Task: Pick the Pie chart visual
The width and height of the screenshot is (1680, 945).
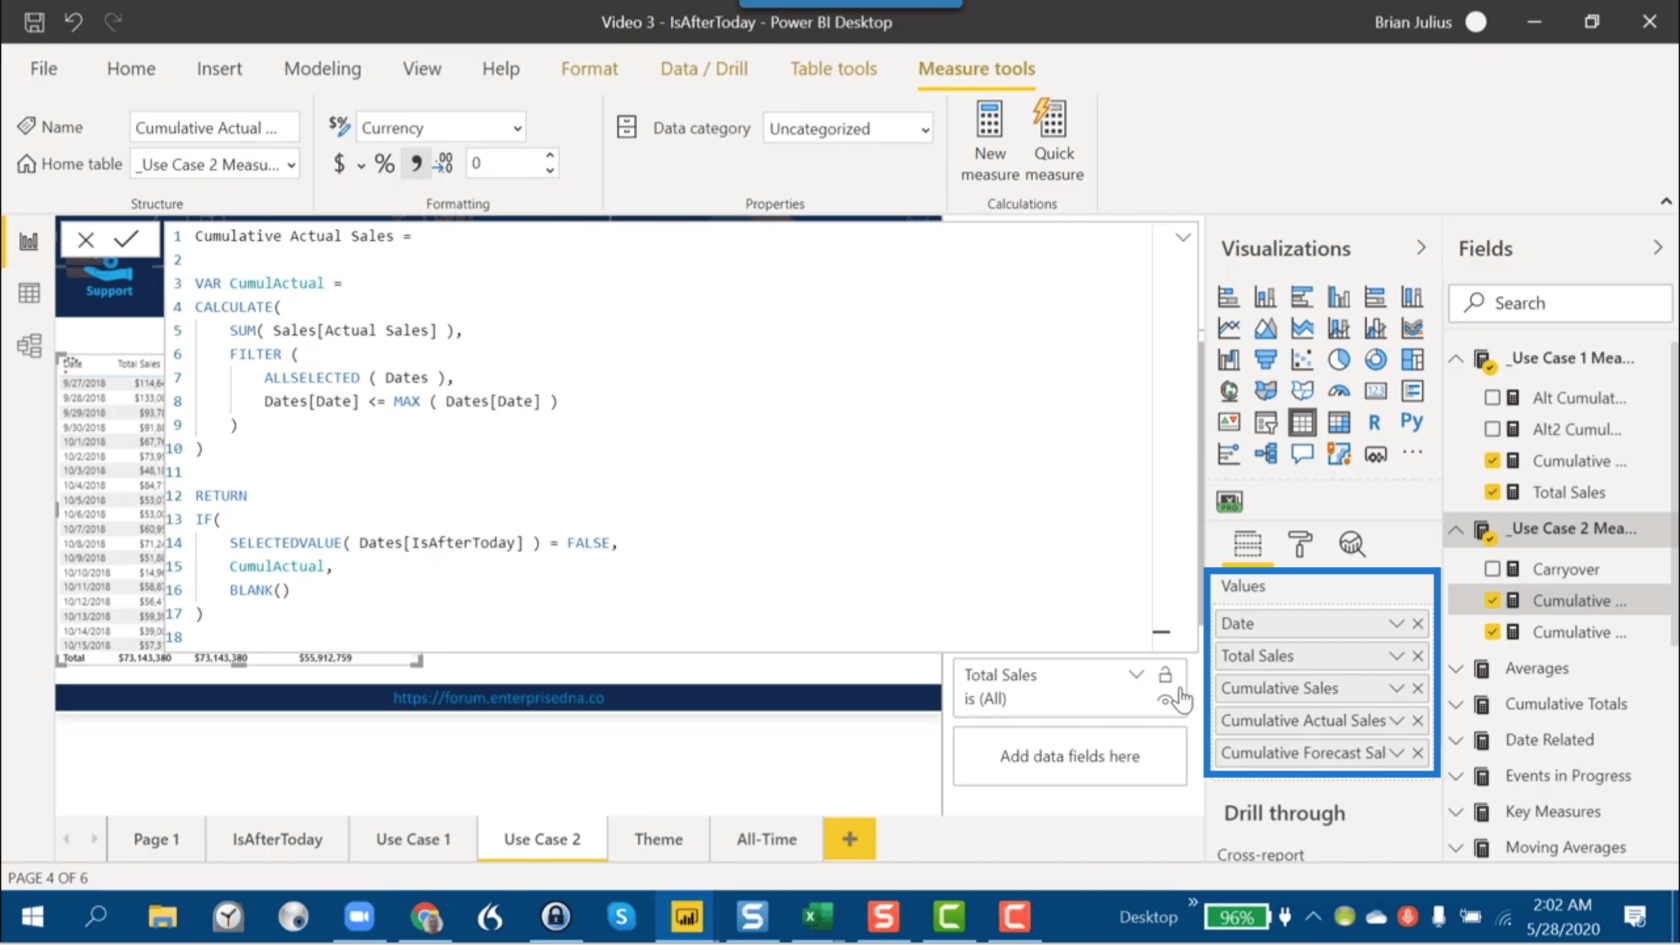Action: 1339,359
